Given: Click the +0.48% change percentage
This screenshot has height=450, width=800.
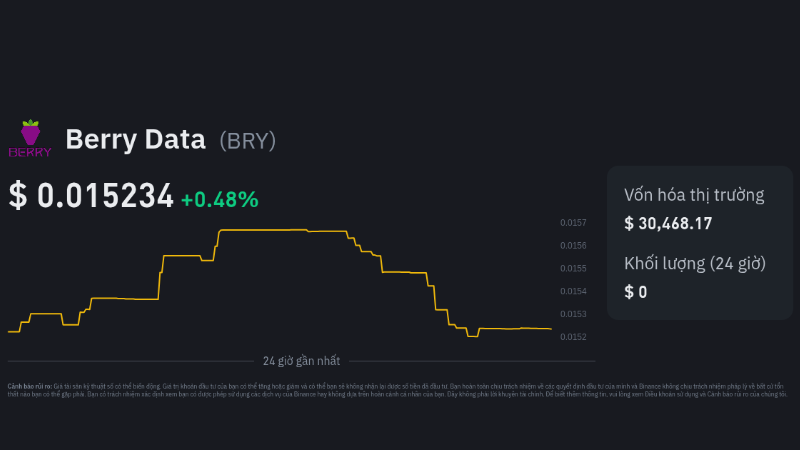Looking at the screenshot, I should (220, 199).
